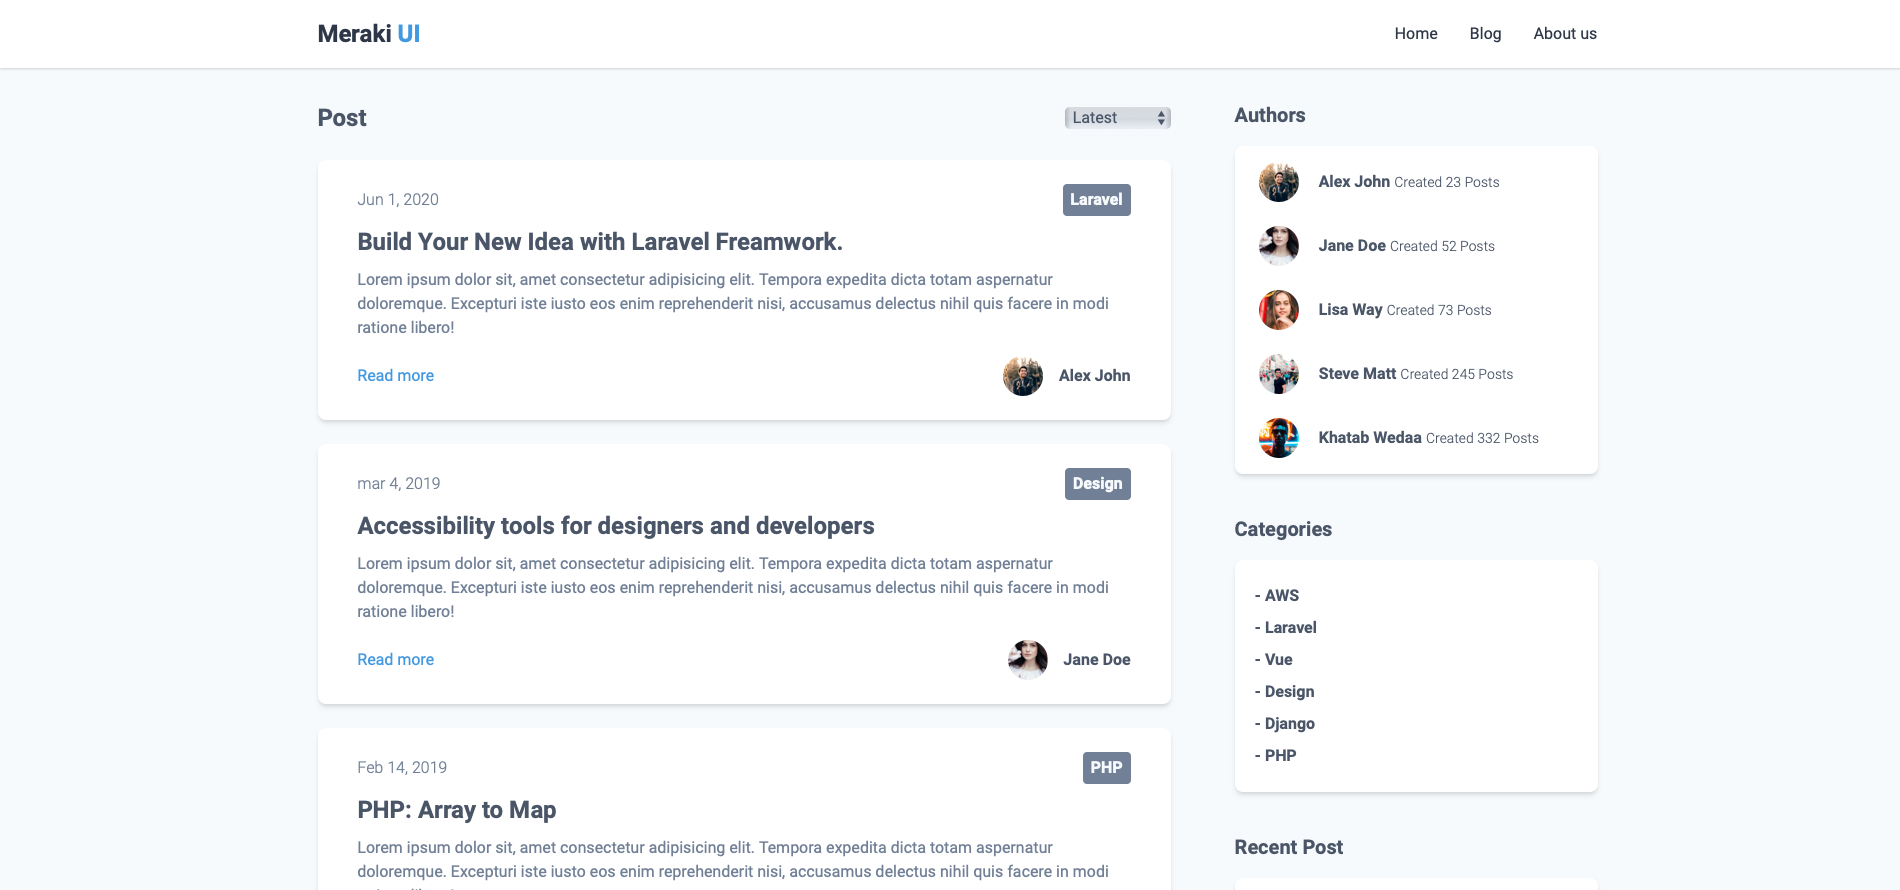
Task: Click the PHP tag badge
Action: 1106,768
